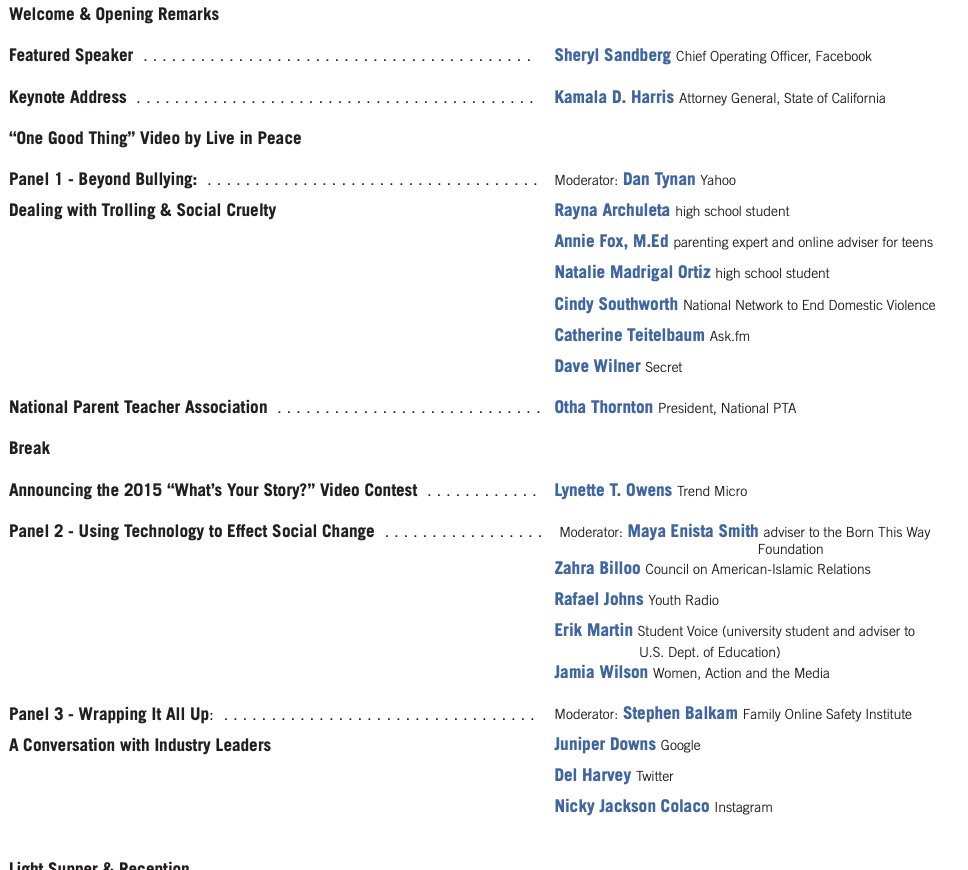Open moderator Maya Enista Smith's link
This screenshot has height=870, width=968.
pyautogui.click(x=693, y=532)
